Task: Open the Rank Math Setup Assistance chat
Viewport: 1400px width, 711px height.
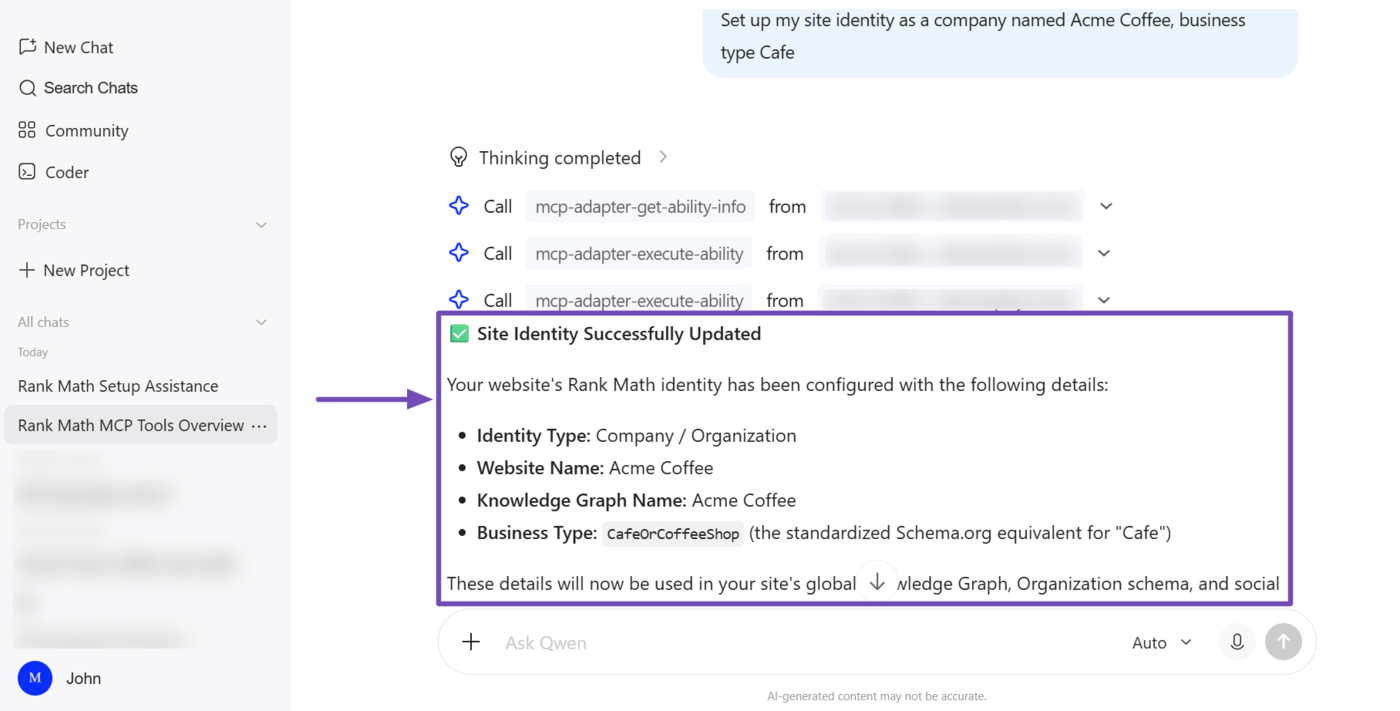Action: (118, 386)
